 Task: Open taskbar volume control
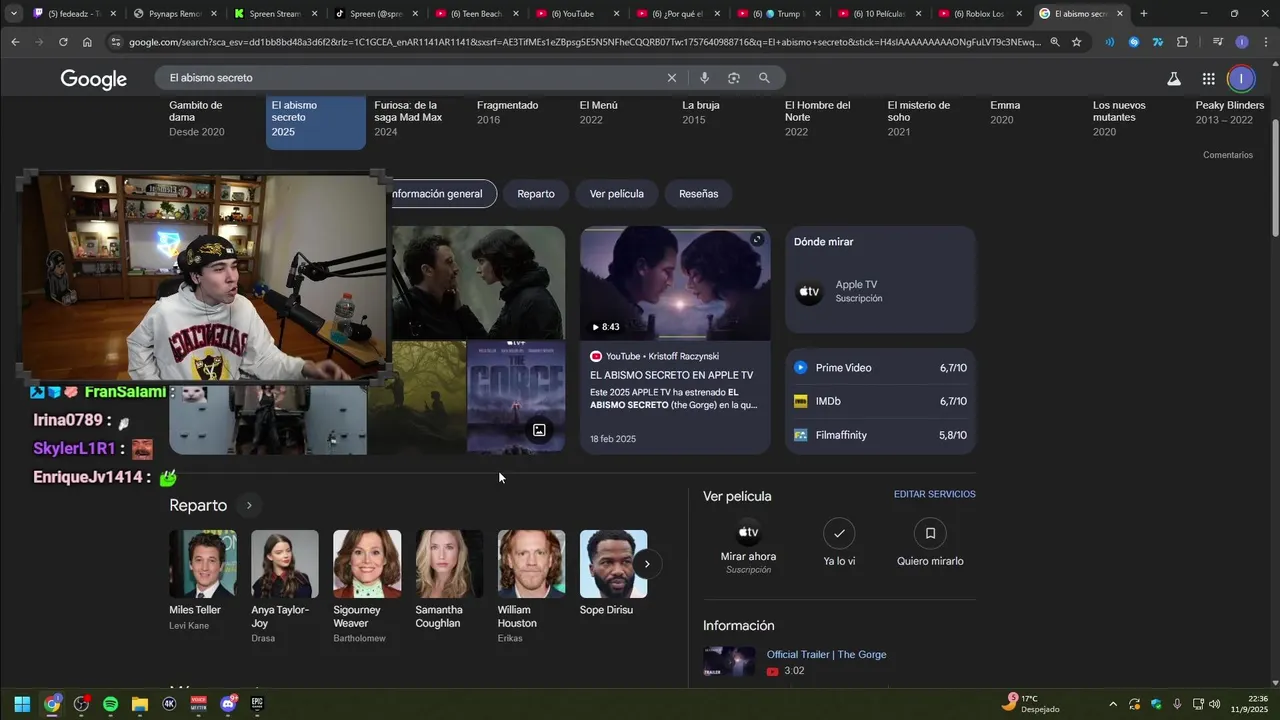tap(1215, 704)
